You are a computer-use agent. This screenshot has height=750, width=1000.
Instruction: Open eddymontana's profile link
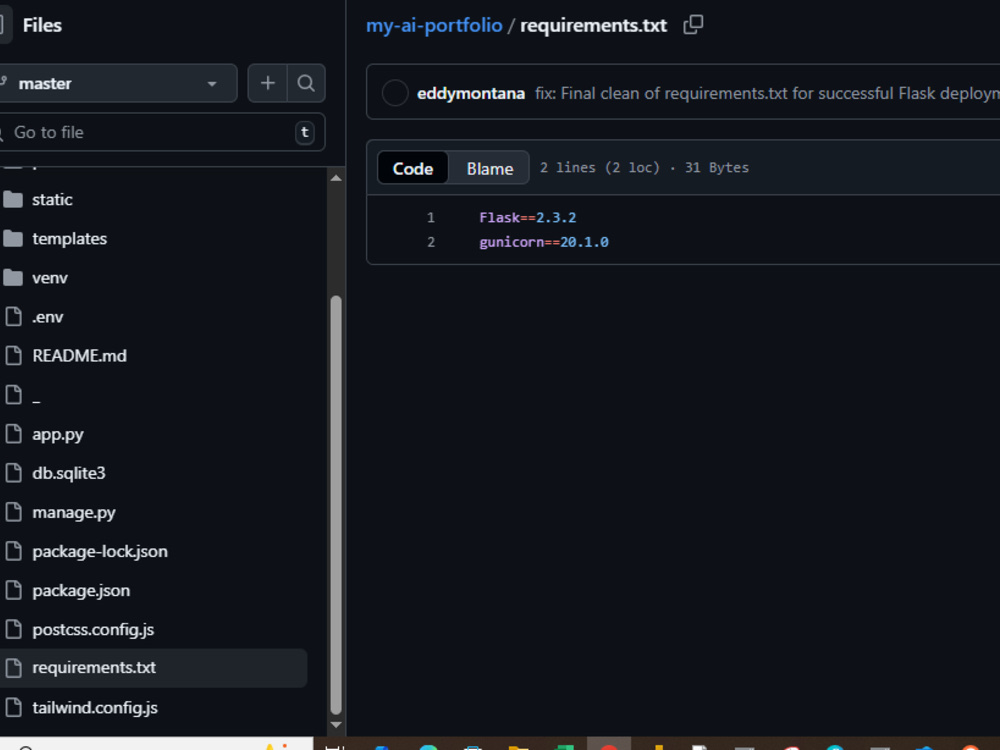coord(471,94)
